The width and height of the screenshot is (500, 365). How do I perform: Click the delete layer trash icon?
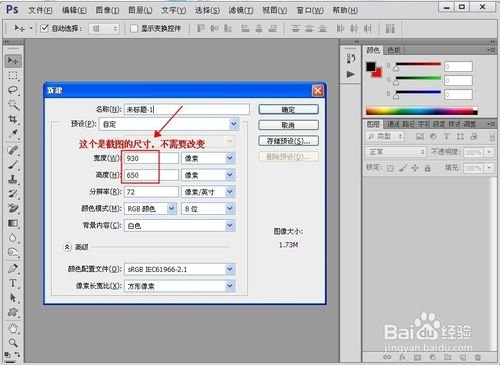[x=478, y=357]
